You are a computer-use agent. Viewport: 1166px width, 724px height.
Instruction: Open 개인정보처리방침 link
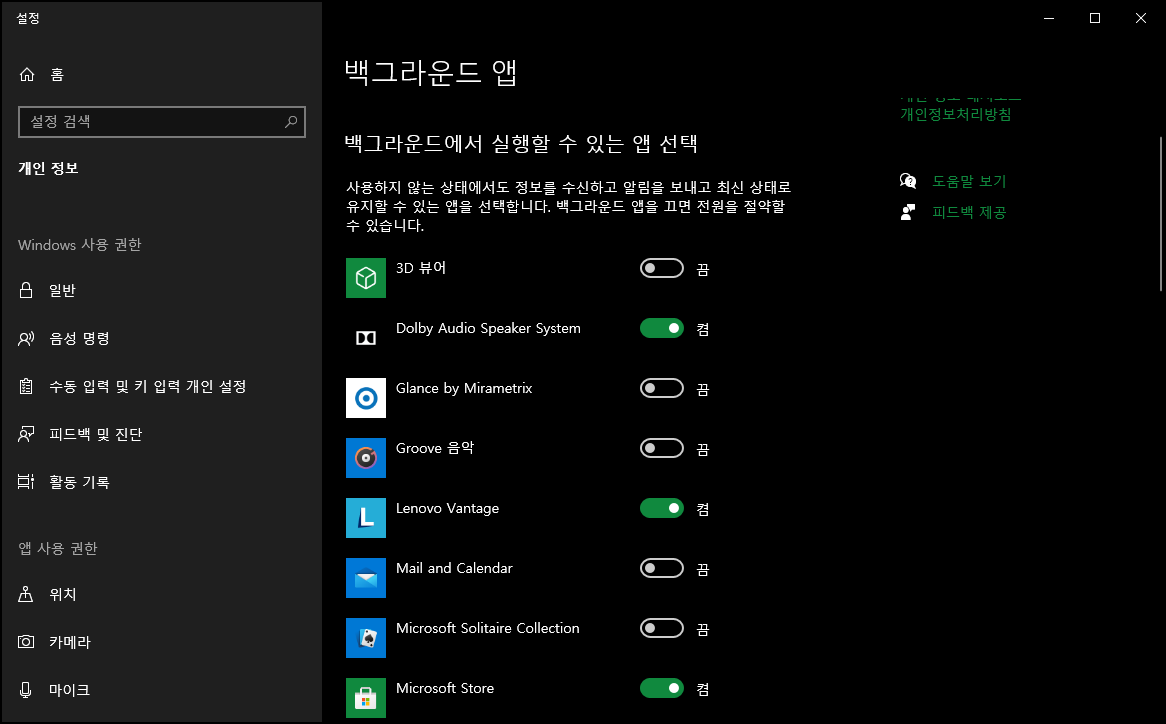956,114
